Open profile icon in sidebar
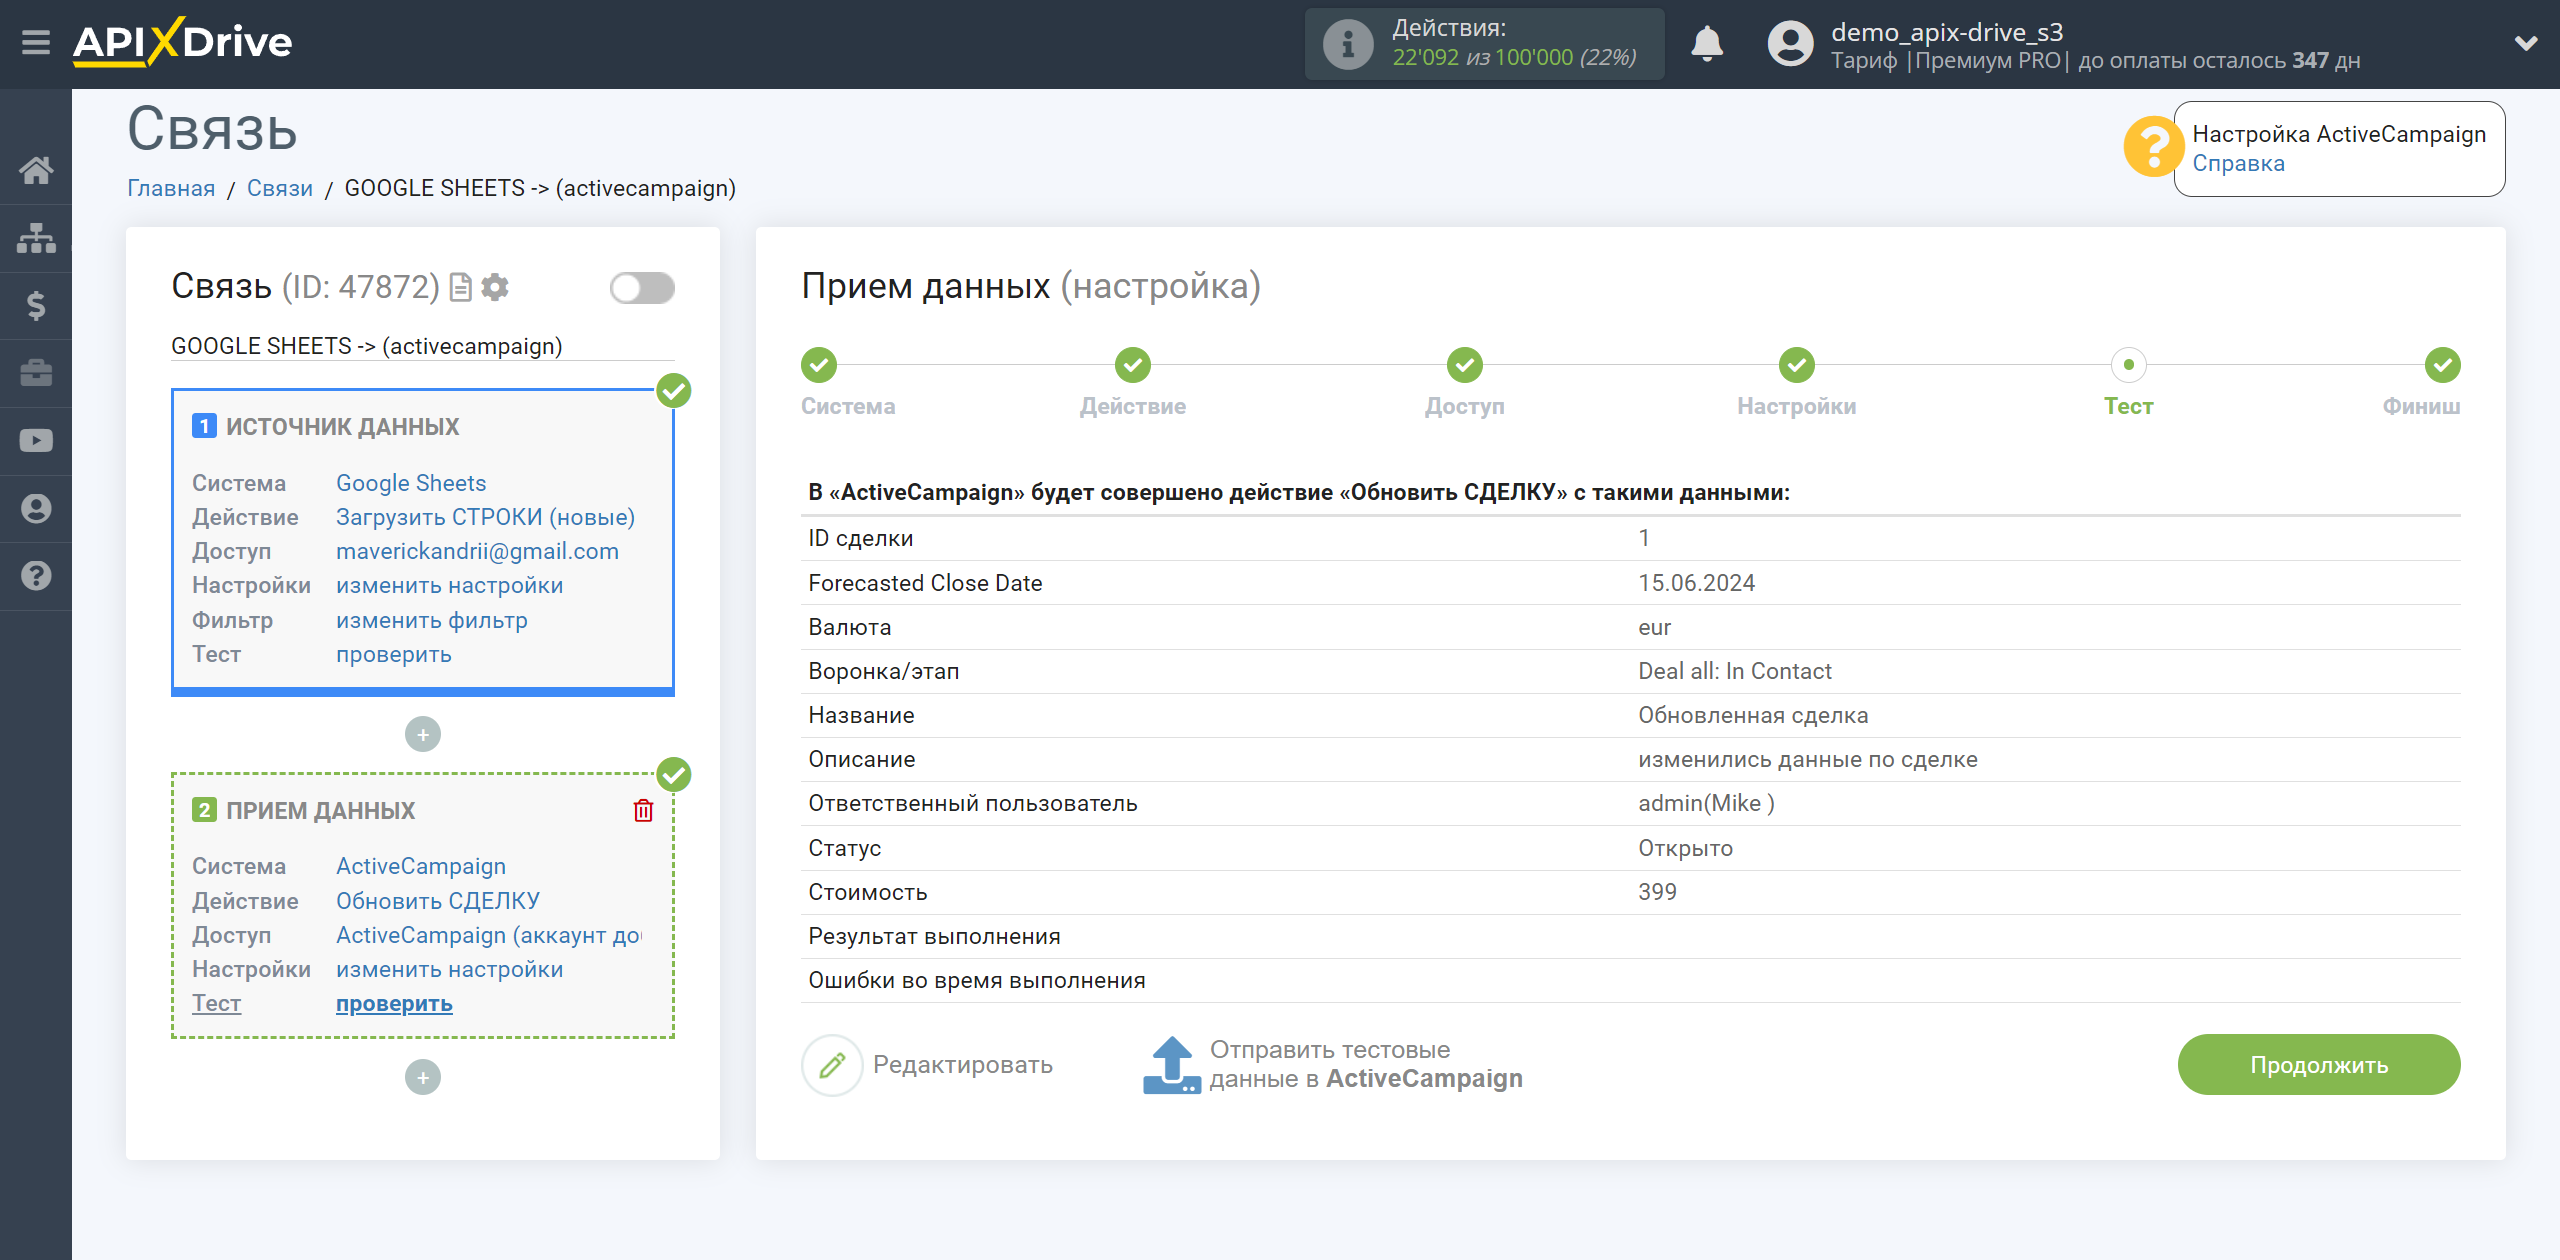Image resolution: width=2560 pixels, height=1260 pixels. (x=36, y=508)
